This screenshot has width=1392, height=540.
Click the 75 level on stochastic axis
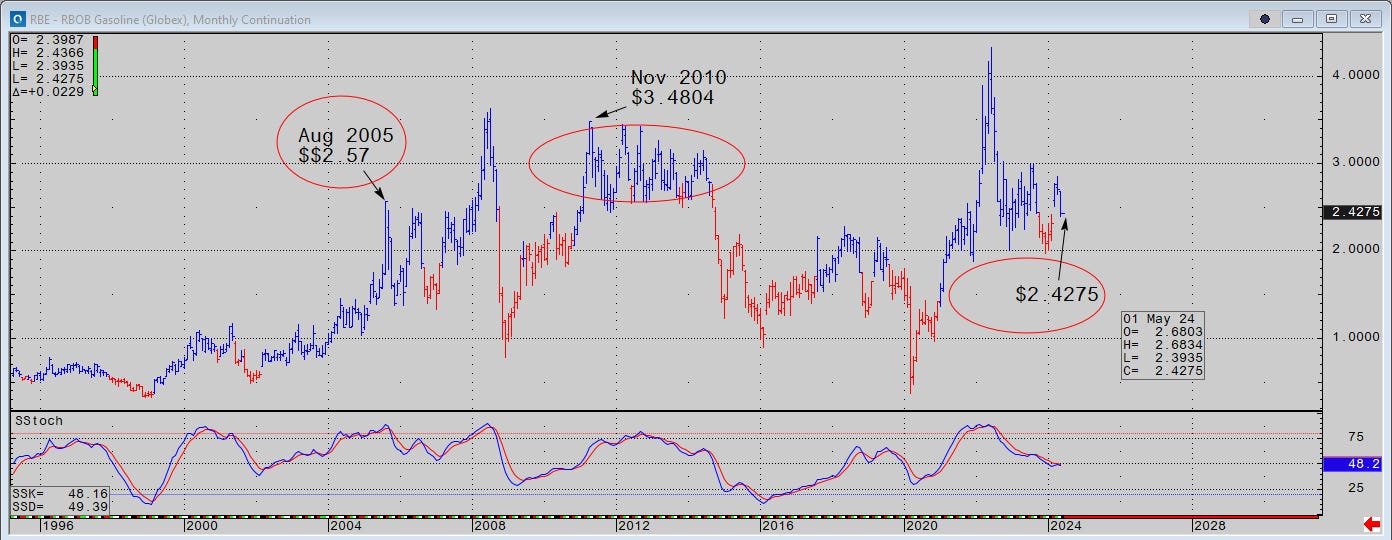pyautogui.click(x=1356, y=436)
